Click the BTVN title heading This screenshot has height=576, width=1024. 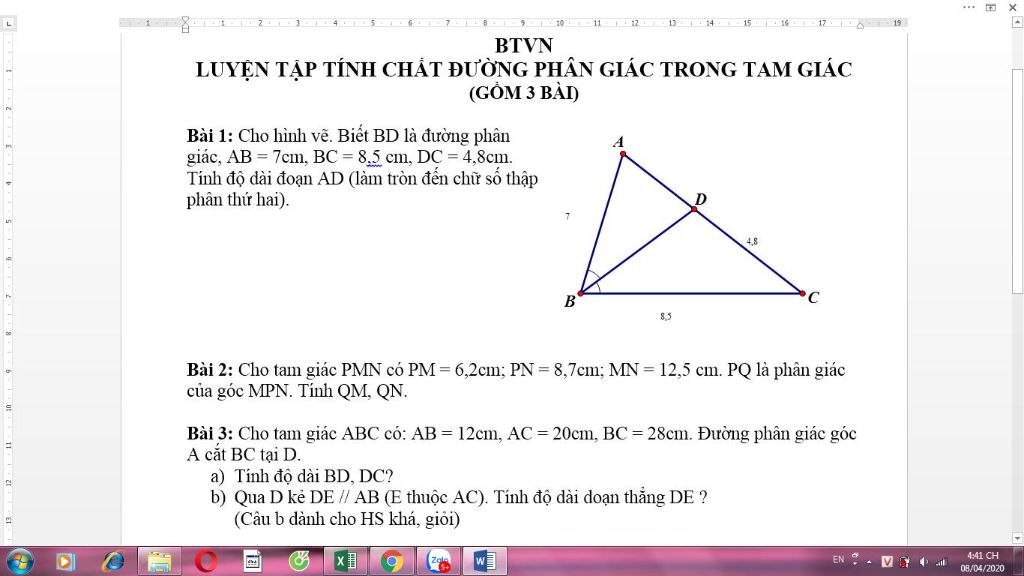[524, 46]
